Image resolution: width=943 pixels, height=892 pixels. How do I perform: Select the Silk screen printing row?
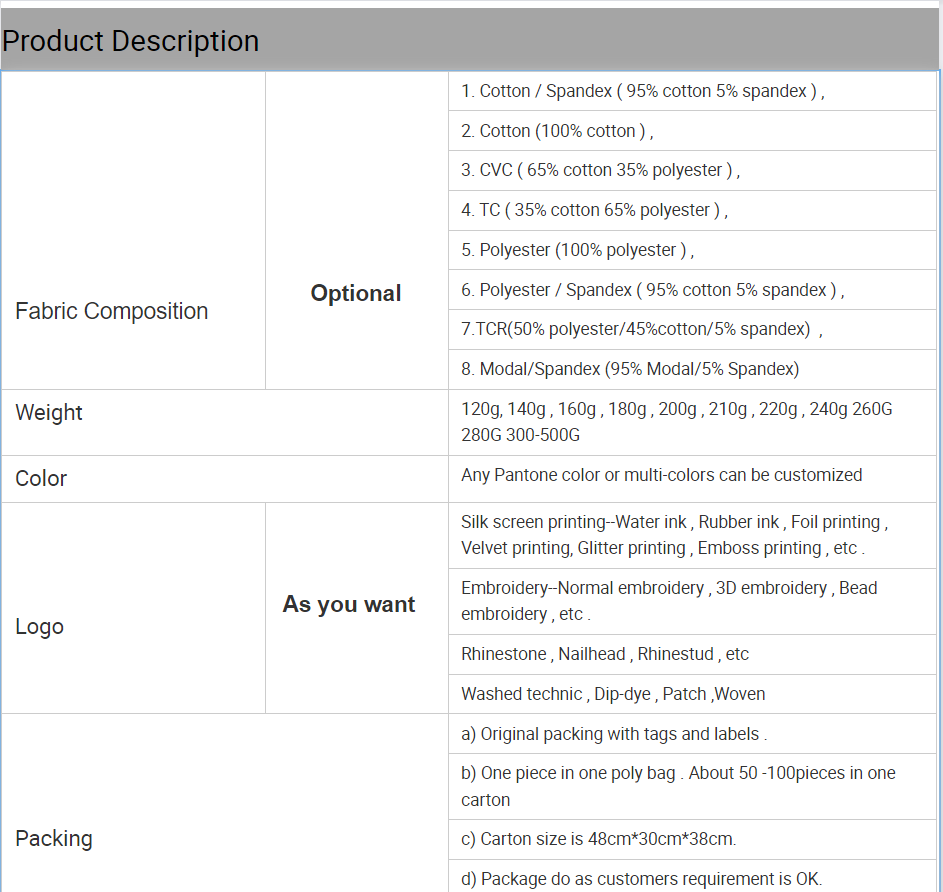click(x=674, y=535)
